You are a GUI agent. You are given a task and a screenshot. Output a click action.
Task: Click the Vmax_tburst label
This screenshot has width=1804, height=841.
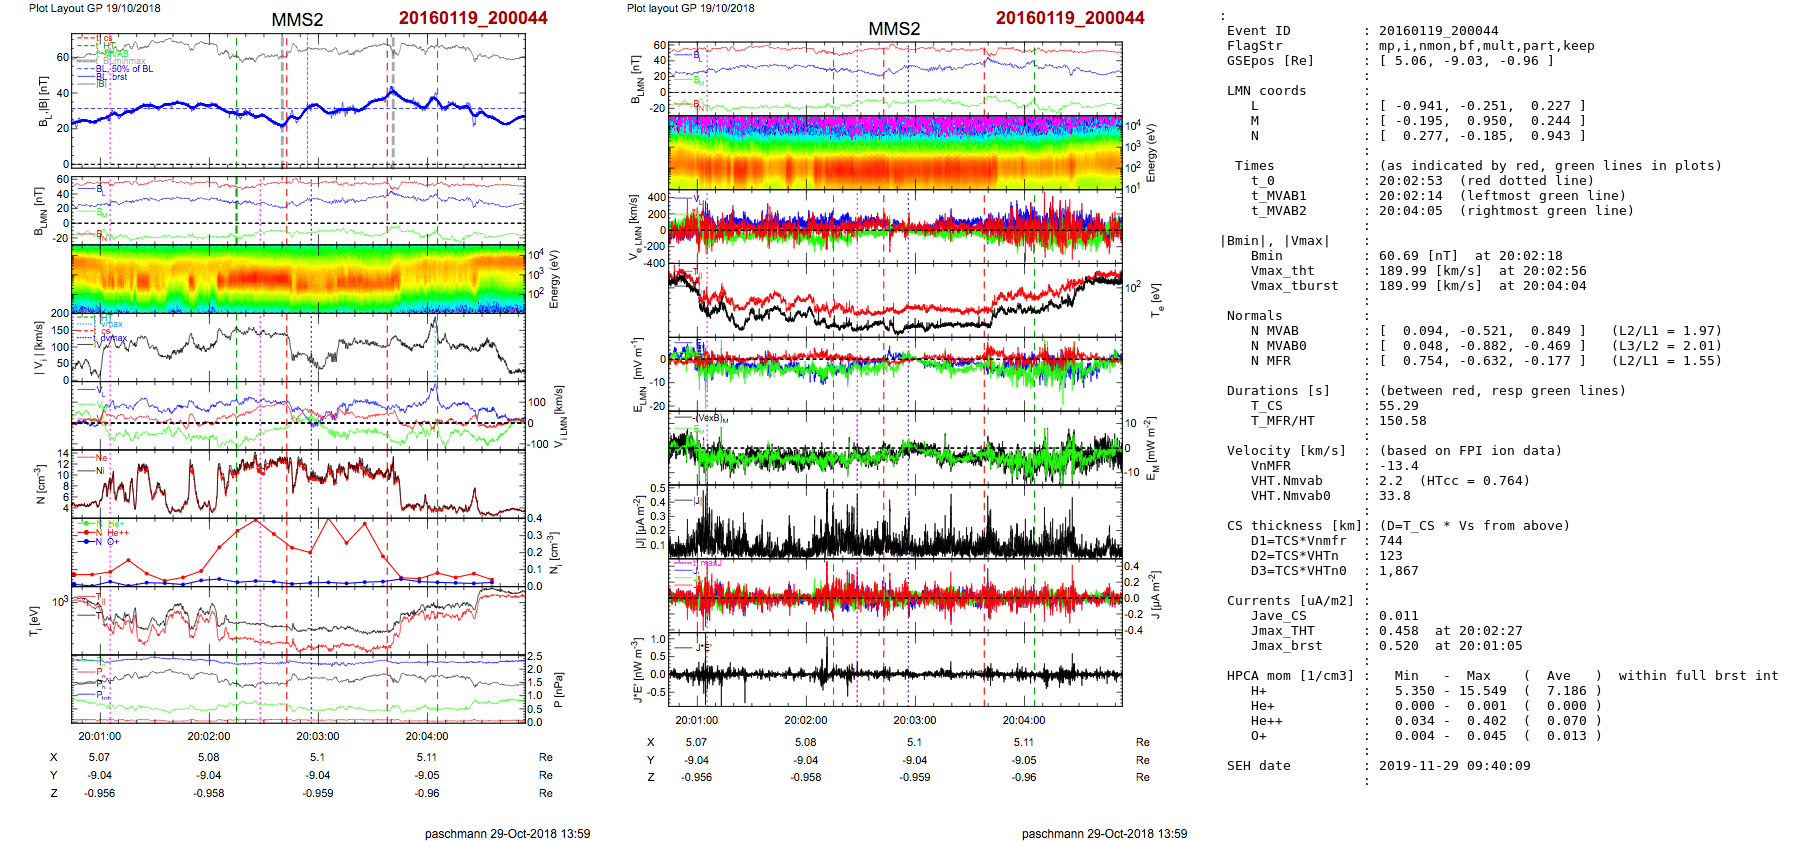[1294, 286]
